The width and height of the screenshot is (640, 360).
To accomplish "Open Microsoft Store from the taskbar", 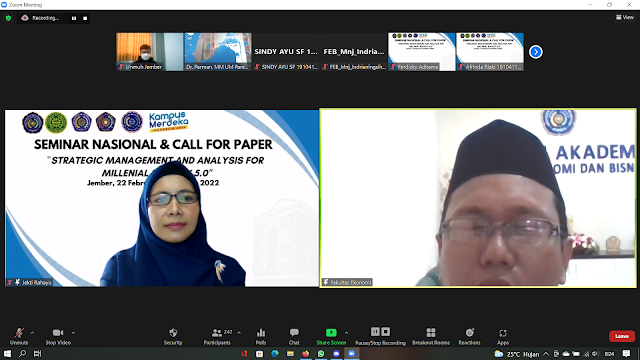I will (x=260, y=354).
